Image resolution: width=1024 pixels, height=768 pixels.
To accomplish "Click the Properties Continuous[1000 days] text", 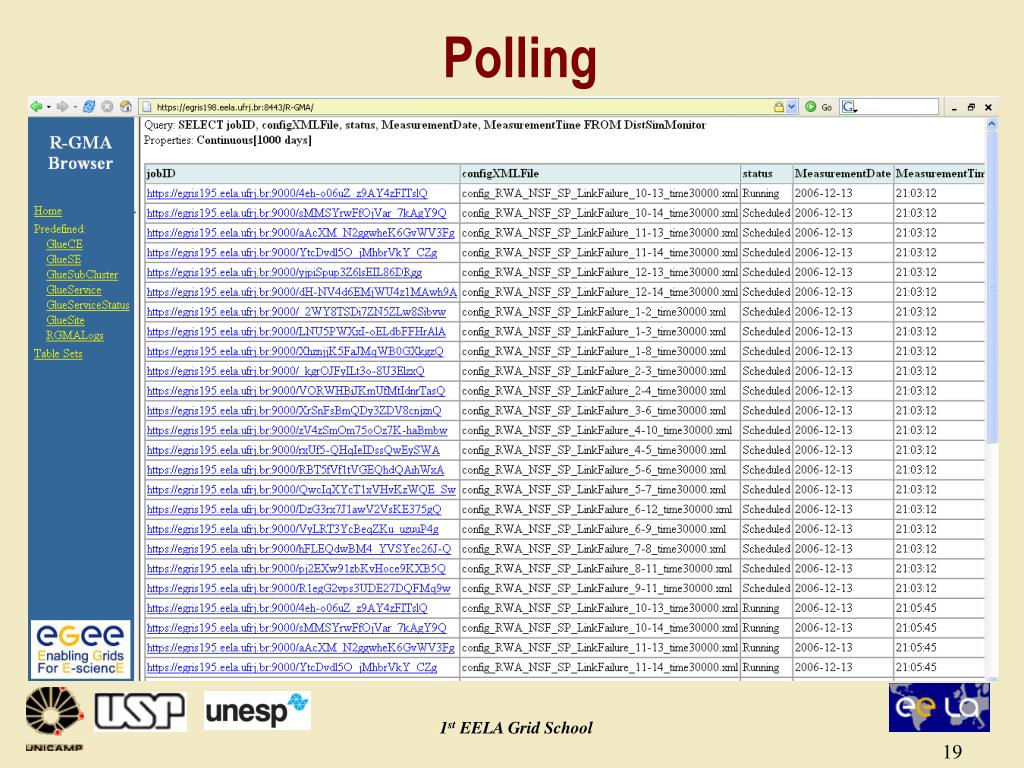I will click(x=228, y=140).
